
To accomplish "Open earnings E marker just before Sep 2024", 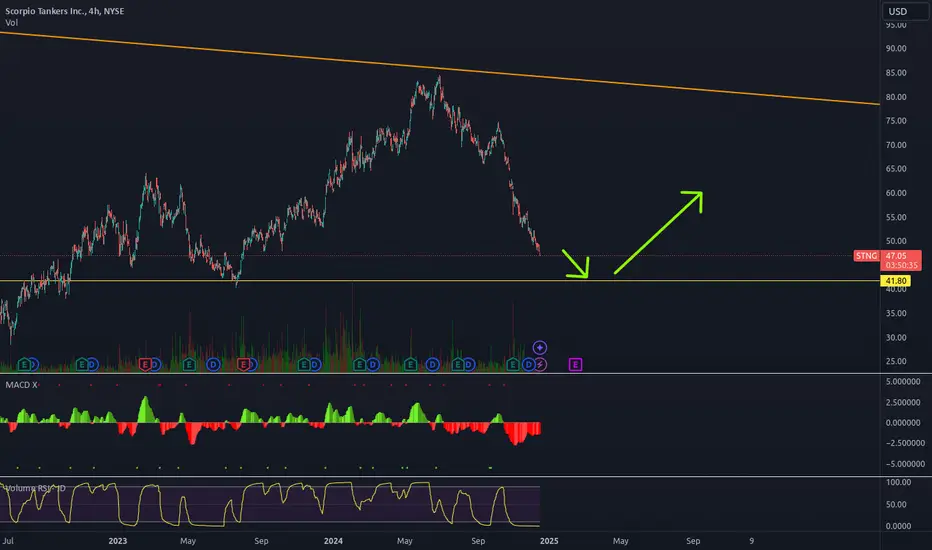I will [458, 364].
